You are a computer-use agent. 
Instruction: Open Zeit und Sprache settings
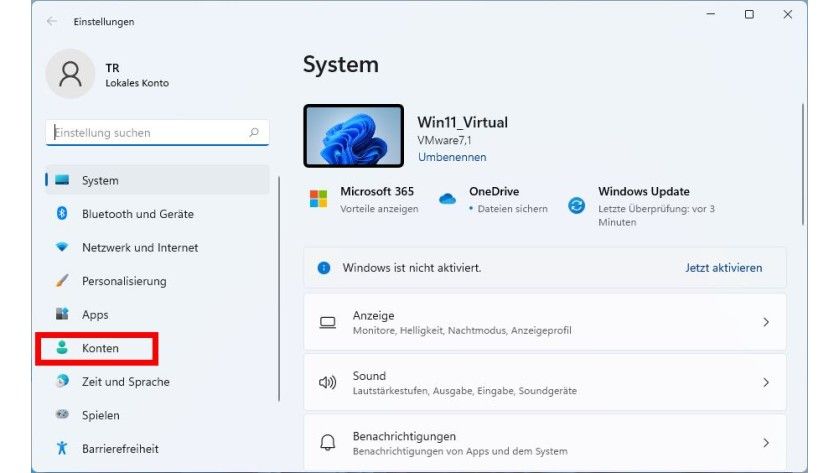click(157, 381)
